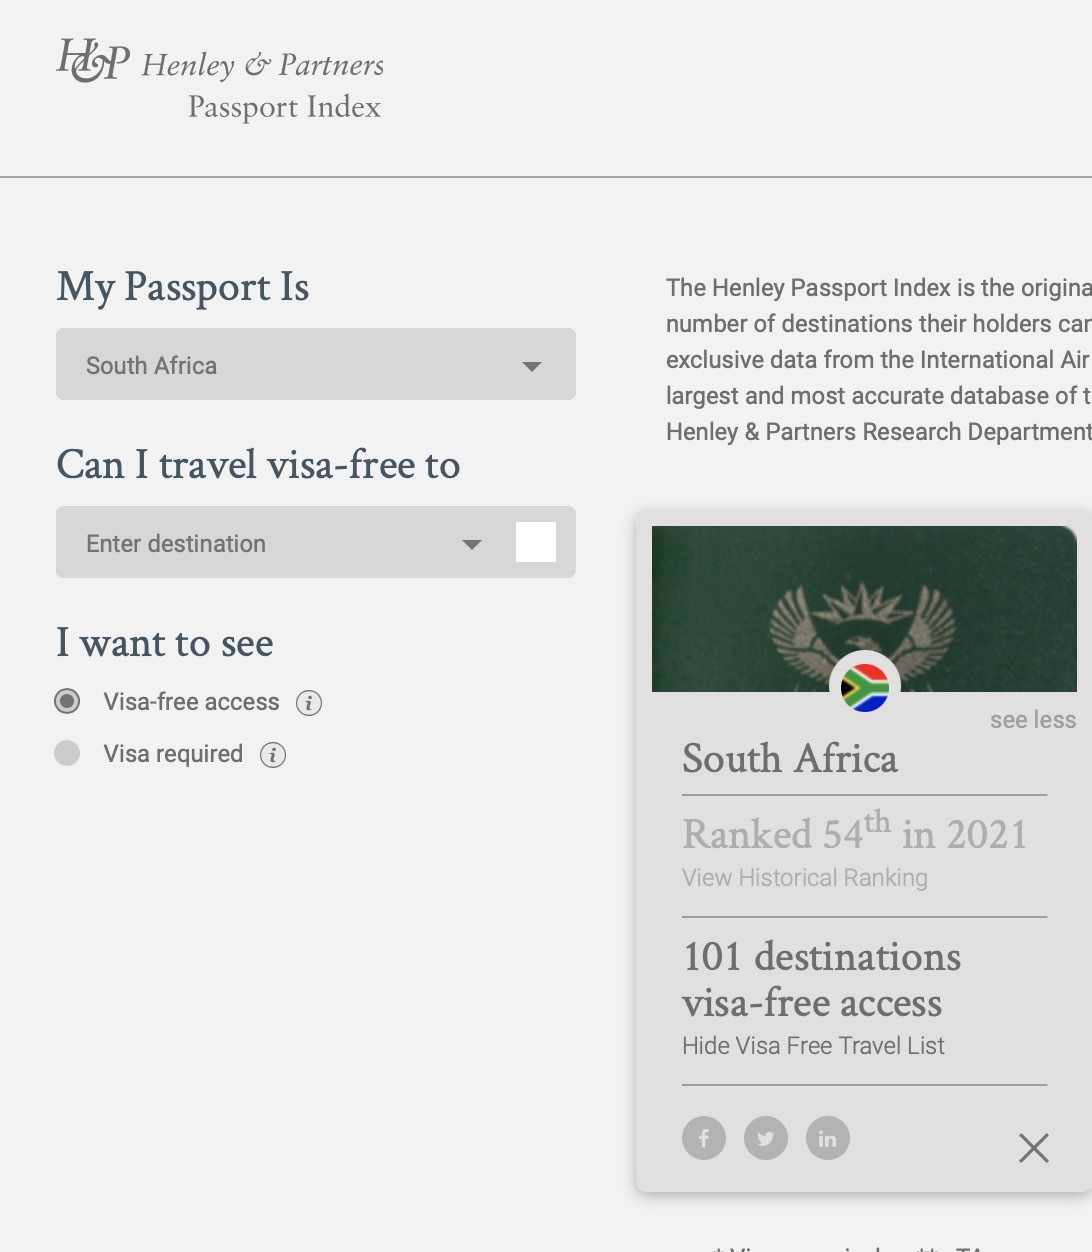Click info icon next to Visa required
The width and height of the screenshot is (1092, 1252).
tap(273, 755)
